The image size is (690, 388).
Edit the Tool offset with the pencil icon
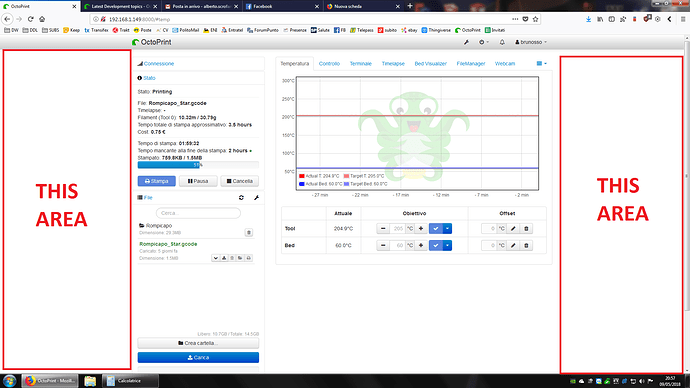[x=513, y=228]
